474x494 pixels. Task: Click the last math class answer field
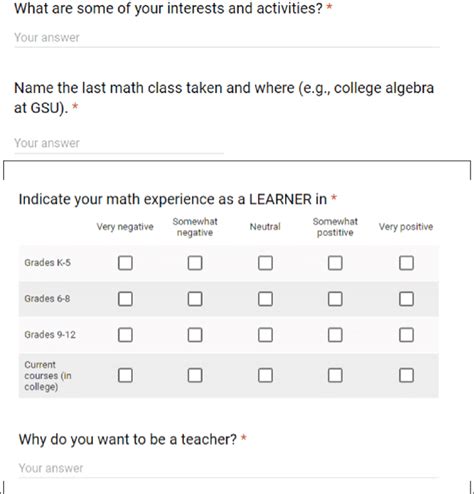coord(119,144)
